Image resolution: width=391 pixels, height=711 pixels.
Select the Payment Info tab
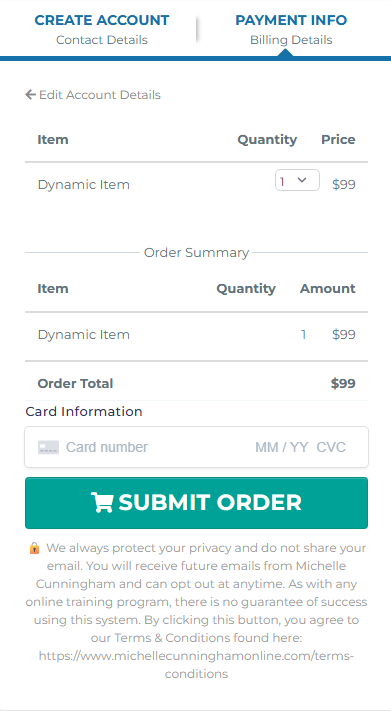point(291,29)
